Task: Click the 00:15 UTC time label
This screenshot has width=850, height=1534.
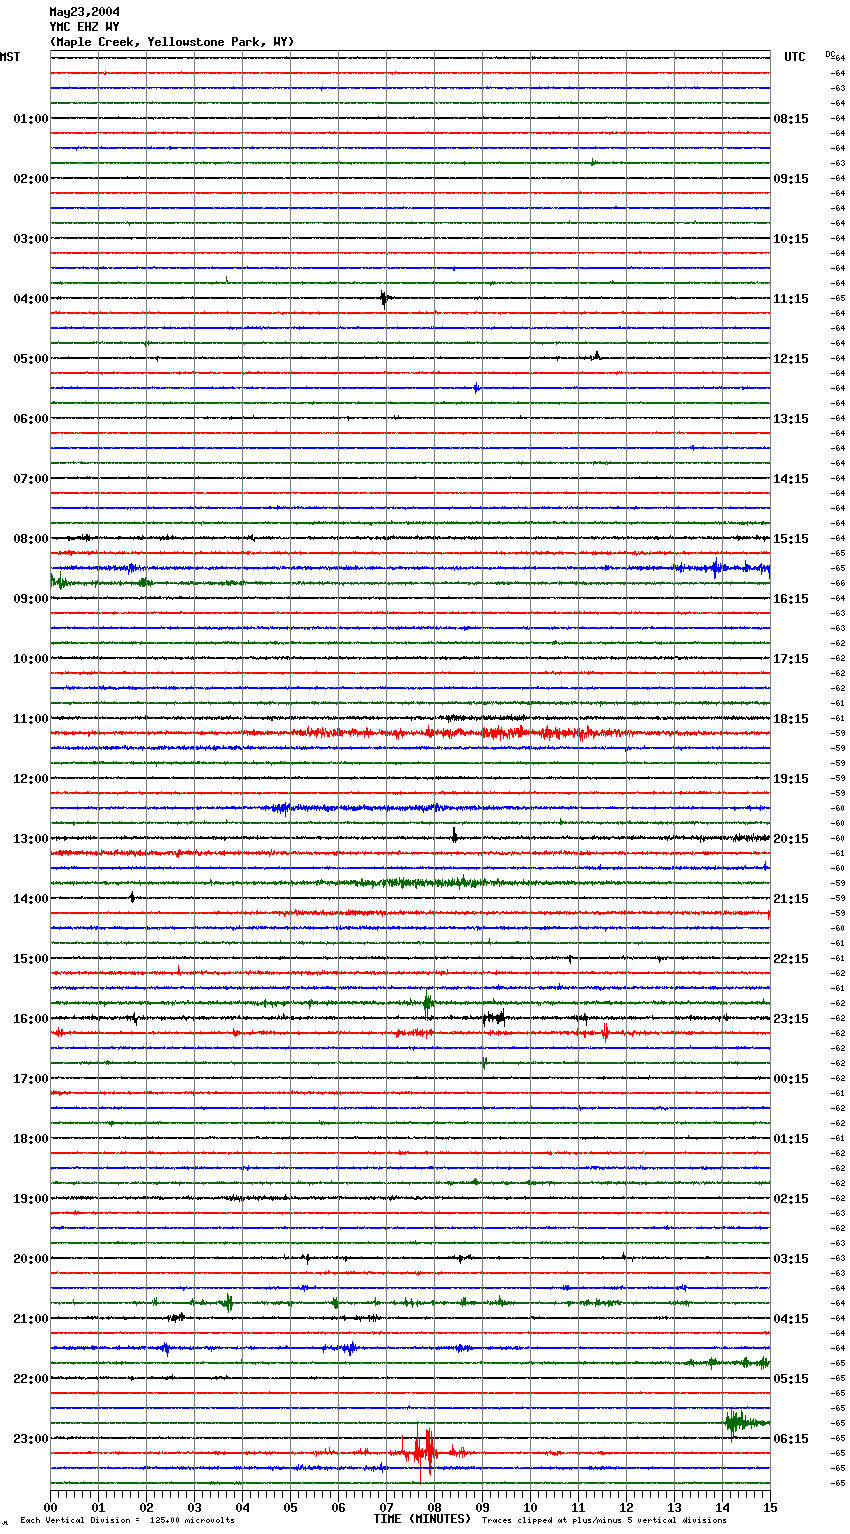Action: coord(791,1079)
